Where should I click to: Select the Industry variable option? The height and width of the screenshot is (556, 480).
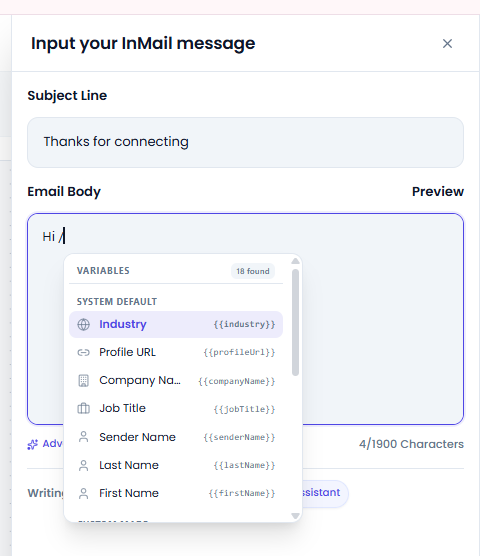(x=176, y=324)
